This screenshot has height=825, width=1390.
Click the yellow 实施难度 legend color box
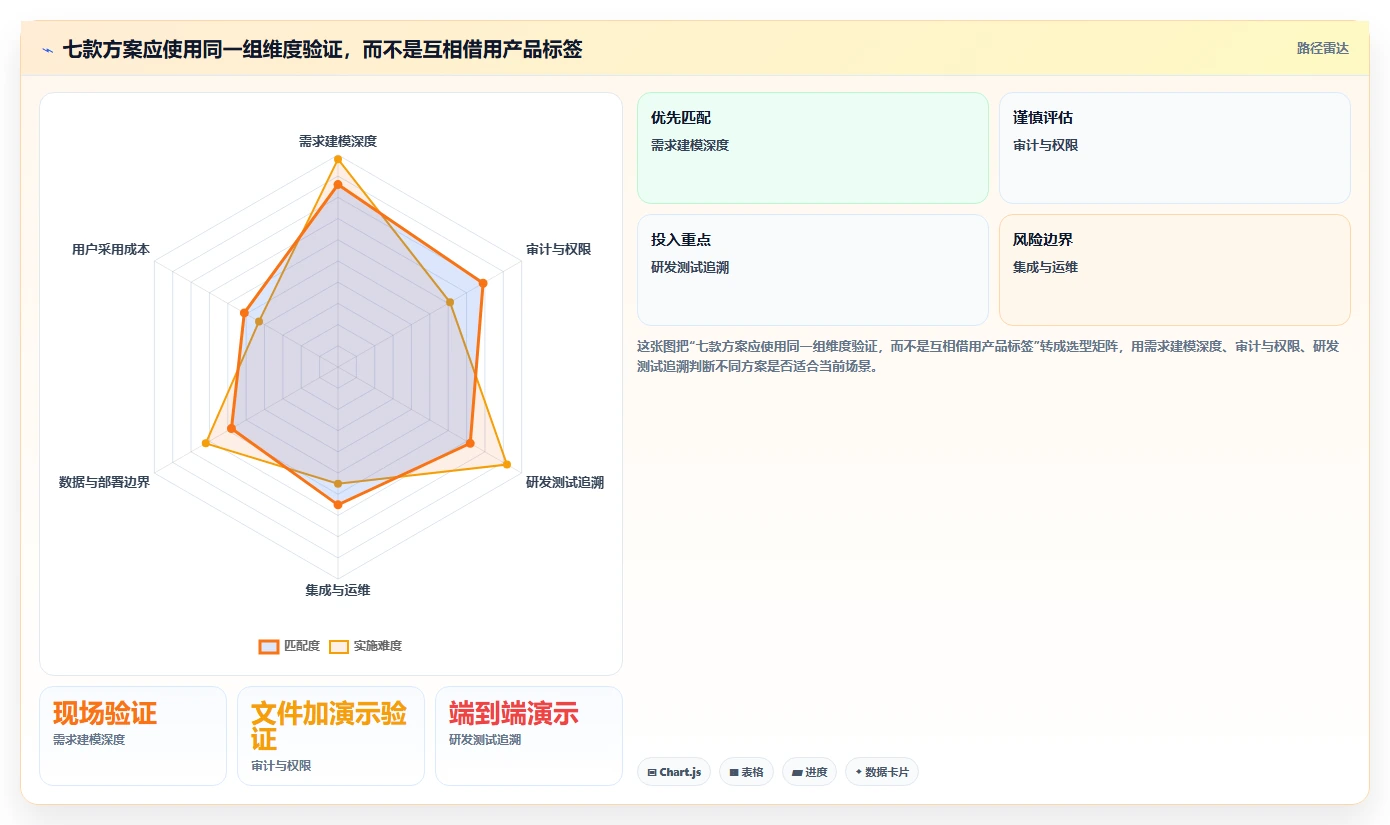pos(339,646)
